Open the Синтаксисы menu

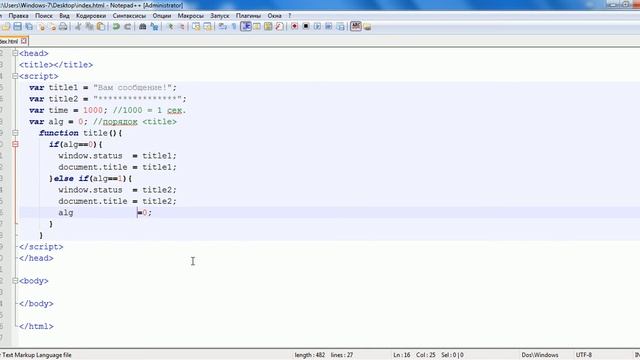(x=129, y=16)
